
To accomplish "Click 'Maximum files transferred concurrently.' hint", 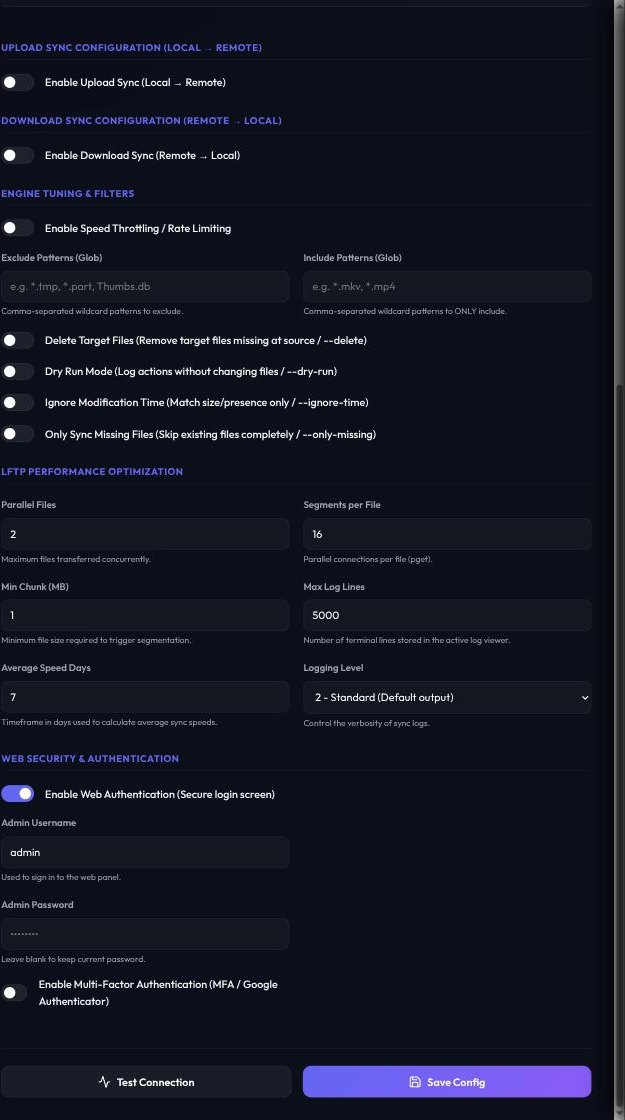I will coord(76,559).
